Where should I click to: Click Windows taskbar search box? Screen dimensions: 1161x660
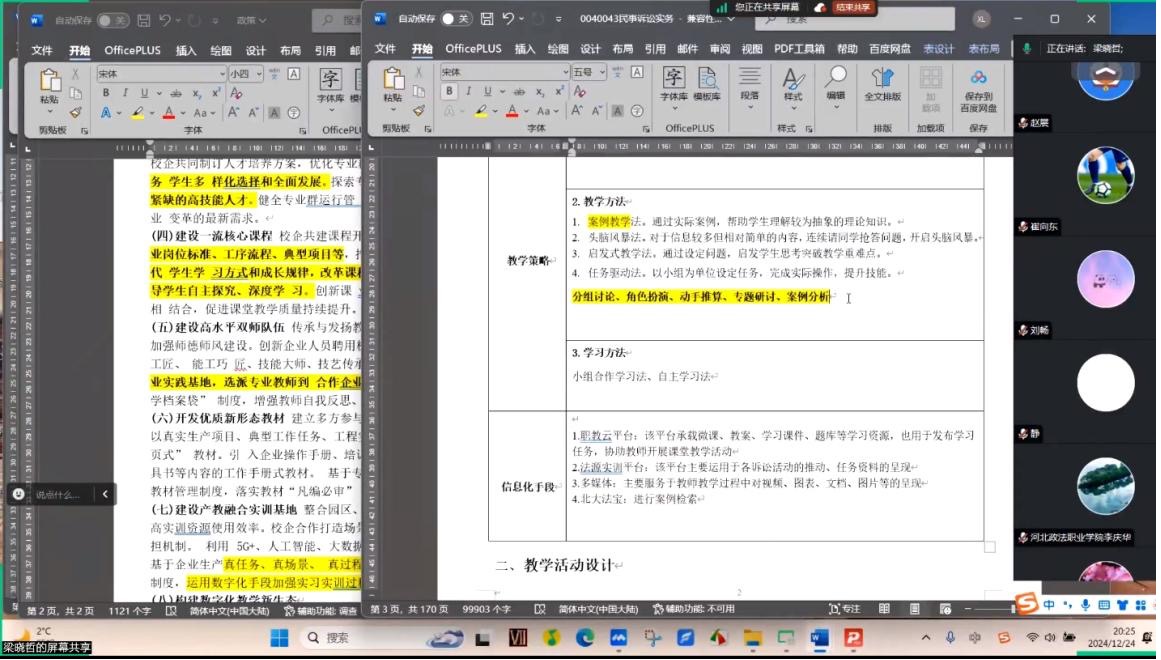pyautogui.click(x=360, y=638)
